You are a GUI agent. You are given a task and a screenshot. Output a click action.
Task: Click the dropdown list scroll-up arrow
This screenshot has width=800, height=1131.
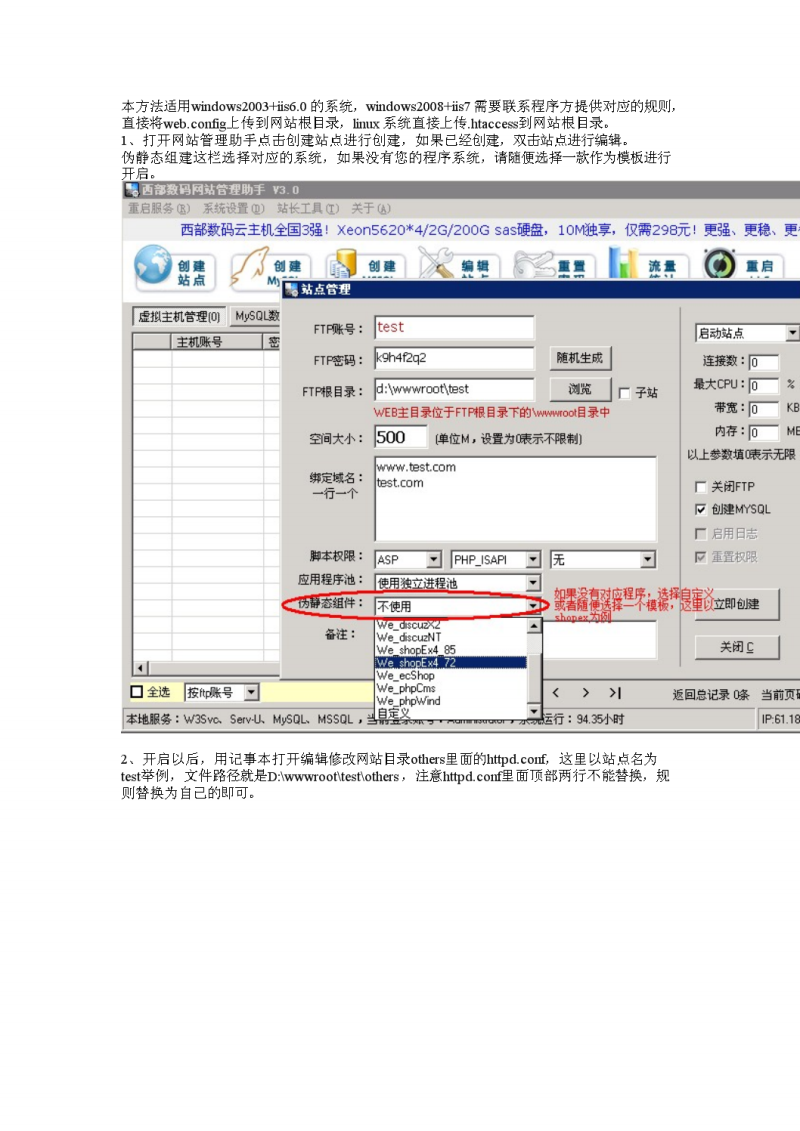point(534,625)
